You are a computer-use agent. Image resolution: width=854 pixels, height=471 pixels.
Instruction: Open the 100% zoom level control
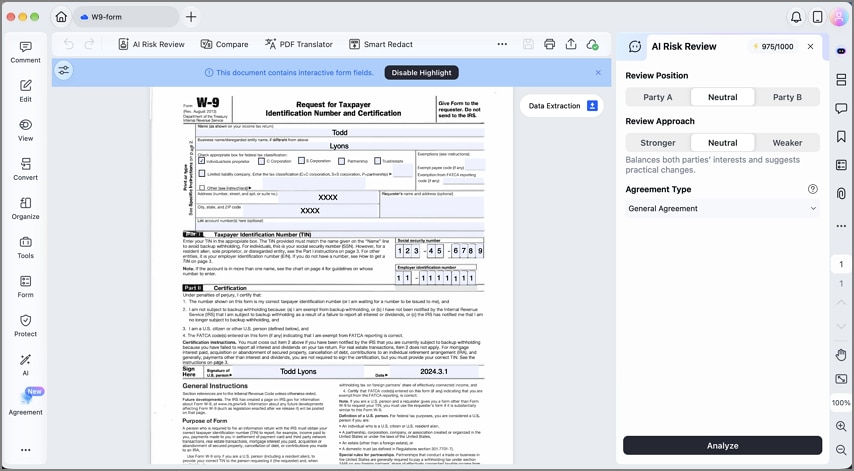[x=841, y=402]
